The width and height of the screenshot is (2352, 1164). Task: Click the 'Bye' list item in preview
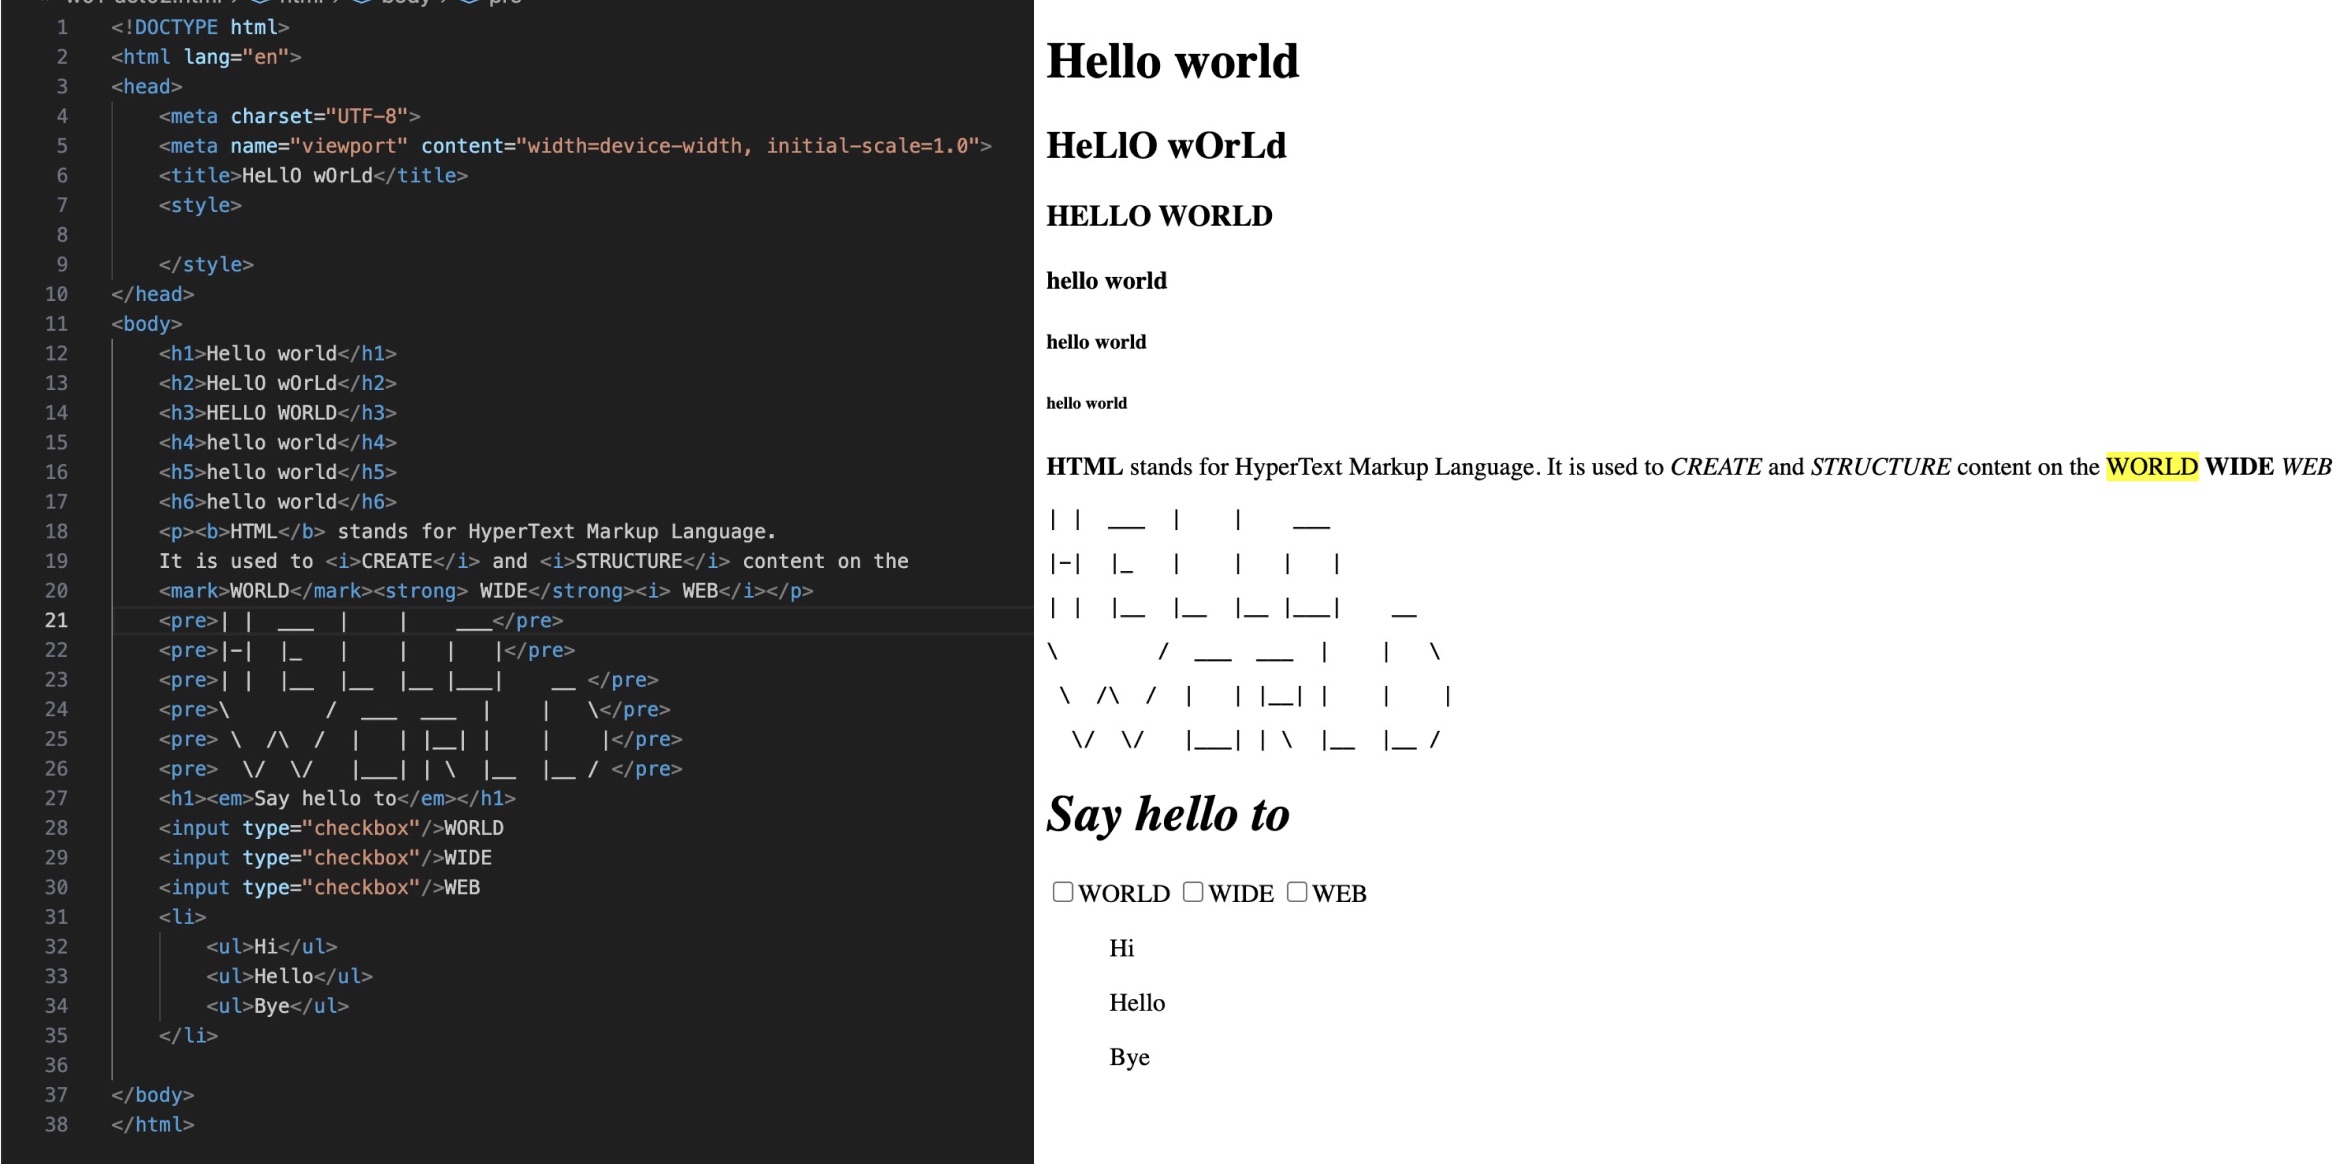click(1129, 1057)
